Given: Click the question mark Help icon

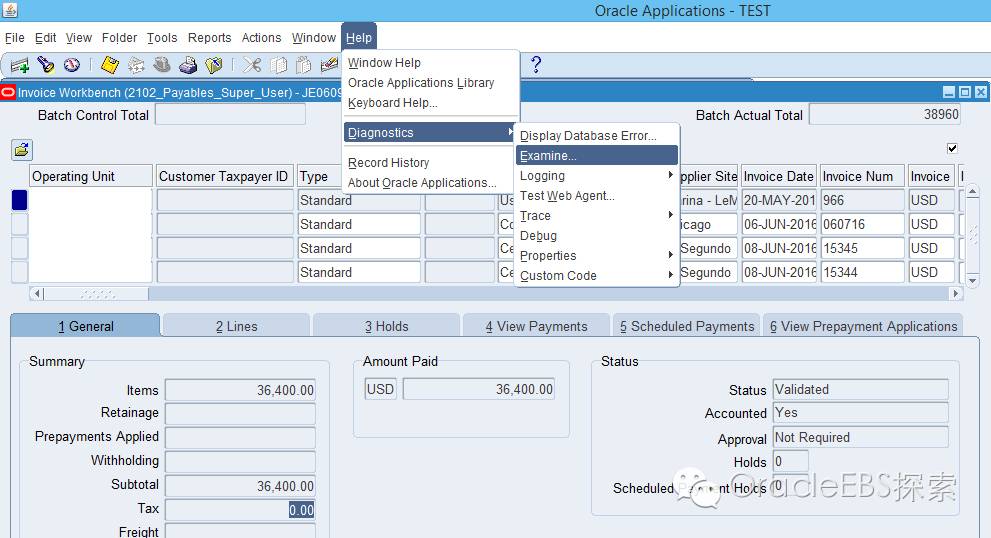Looking at the screenshot, I should [x=536, y=64].
